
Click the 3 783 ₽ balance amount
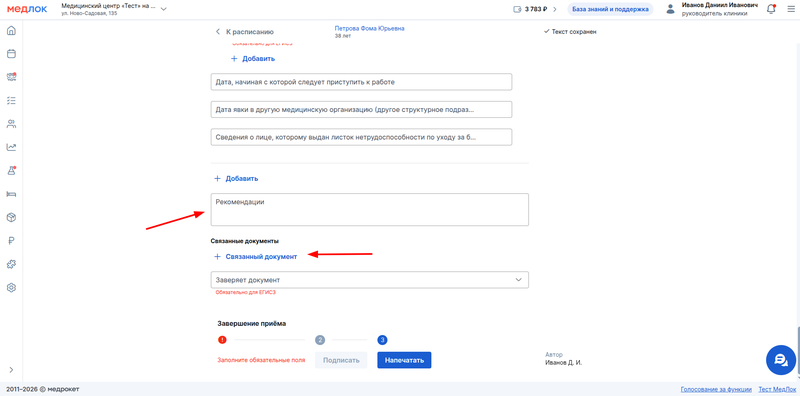[536, 9]
